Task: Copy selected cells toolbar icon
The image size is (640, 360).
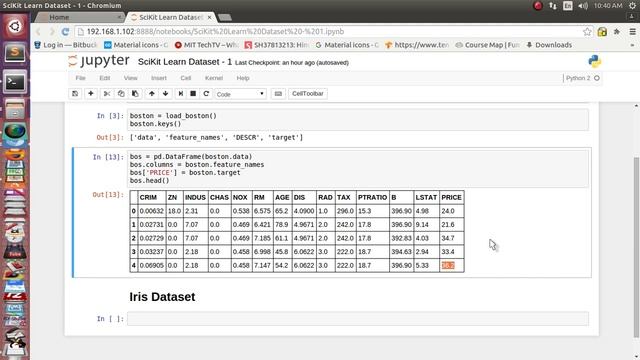Action: point(121,93)
